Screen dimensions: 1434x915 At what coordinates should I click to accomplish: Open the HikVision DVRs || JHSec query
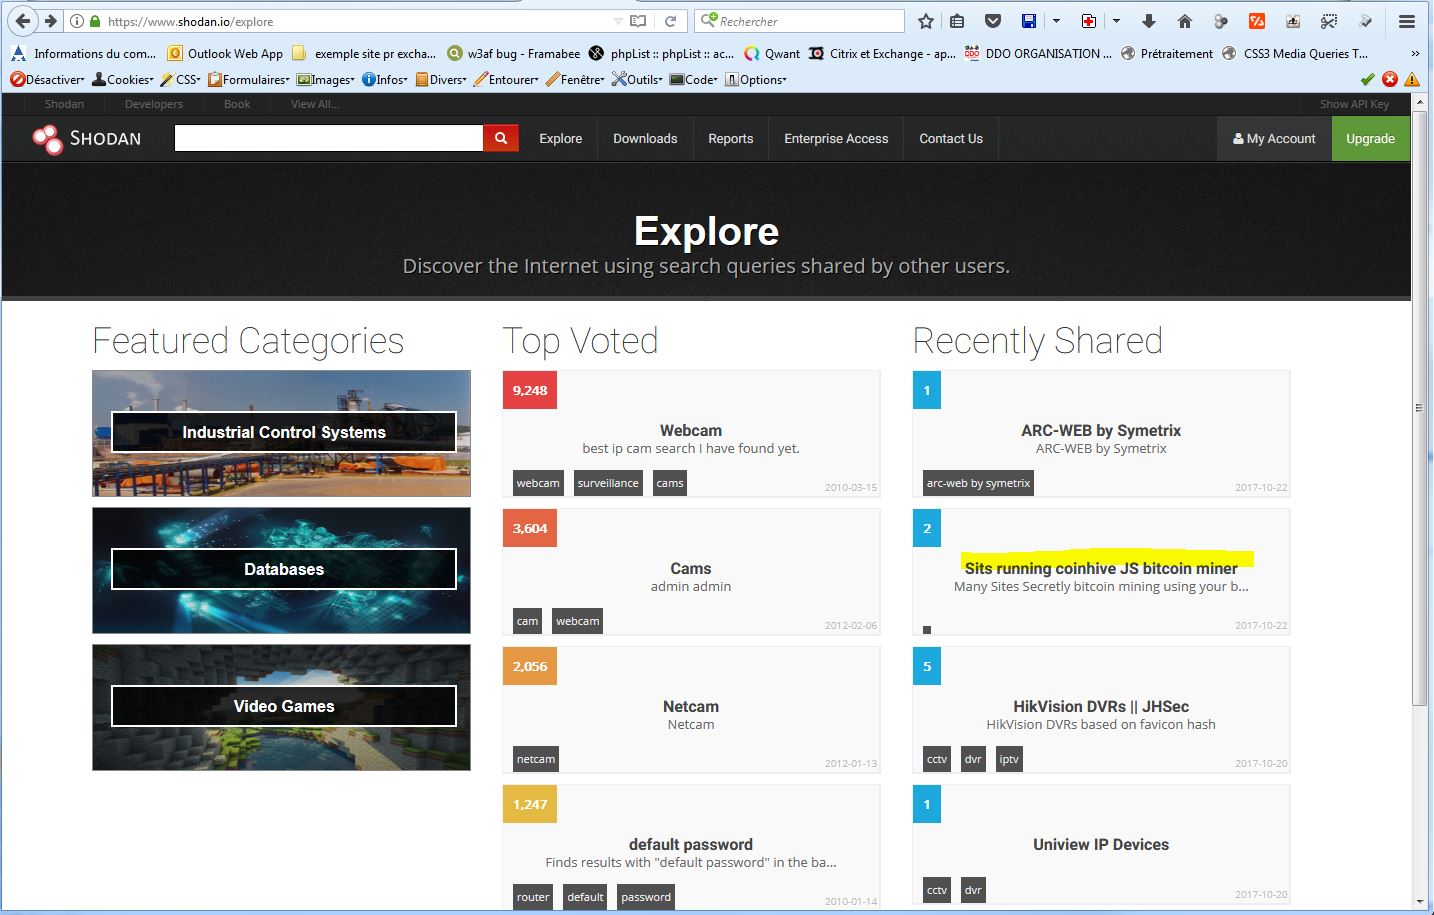[1100, 706]
